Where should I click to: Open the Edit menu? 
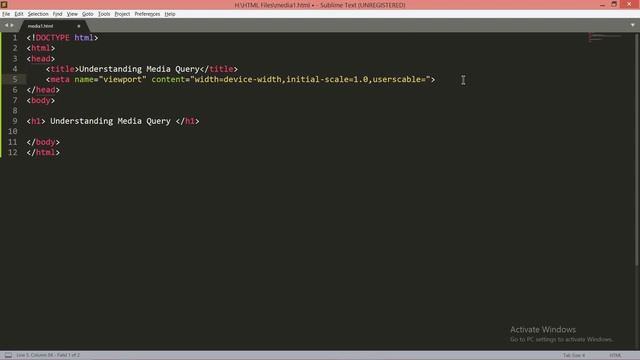coord(19,14)
